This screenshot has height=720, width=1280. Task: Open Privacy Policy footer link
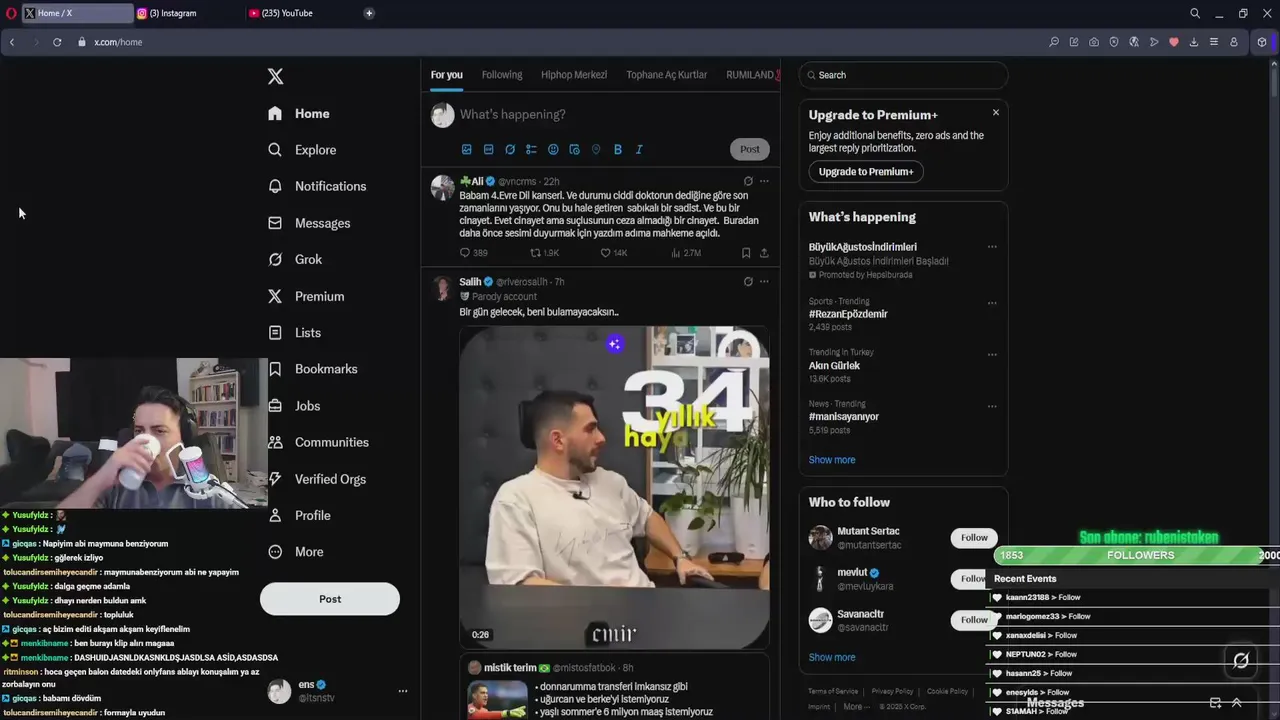point(892,691)
